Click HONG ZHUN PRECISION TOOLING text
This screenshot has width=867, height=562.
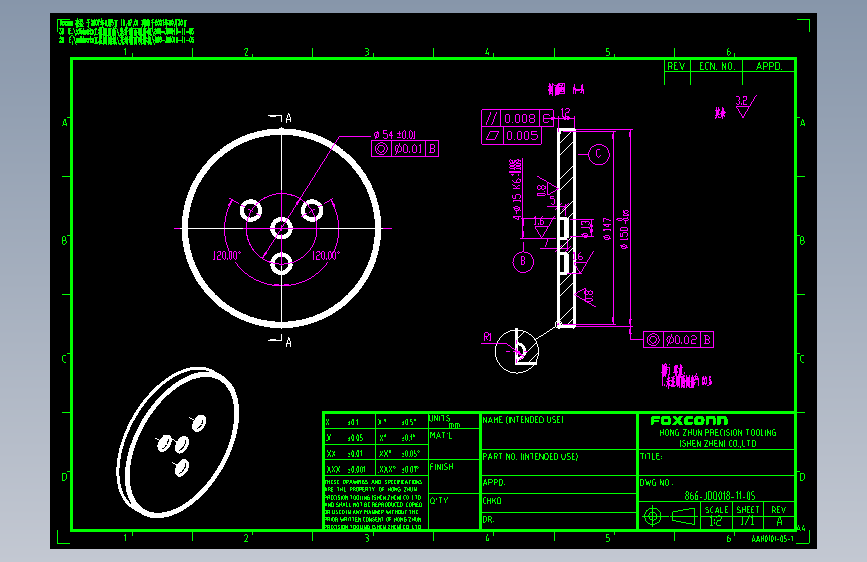[718, 433]
